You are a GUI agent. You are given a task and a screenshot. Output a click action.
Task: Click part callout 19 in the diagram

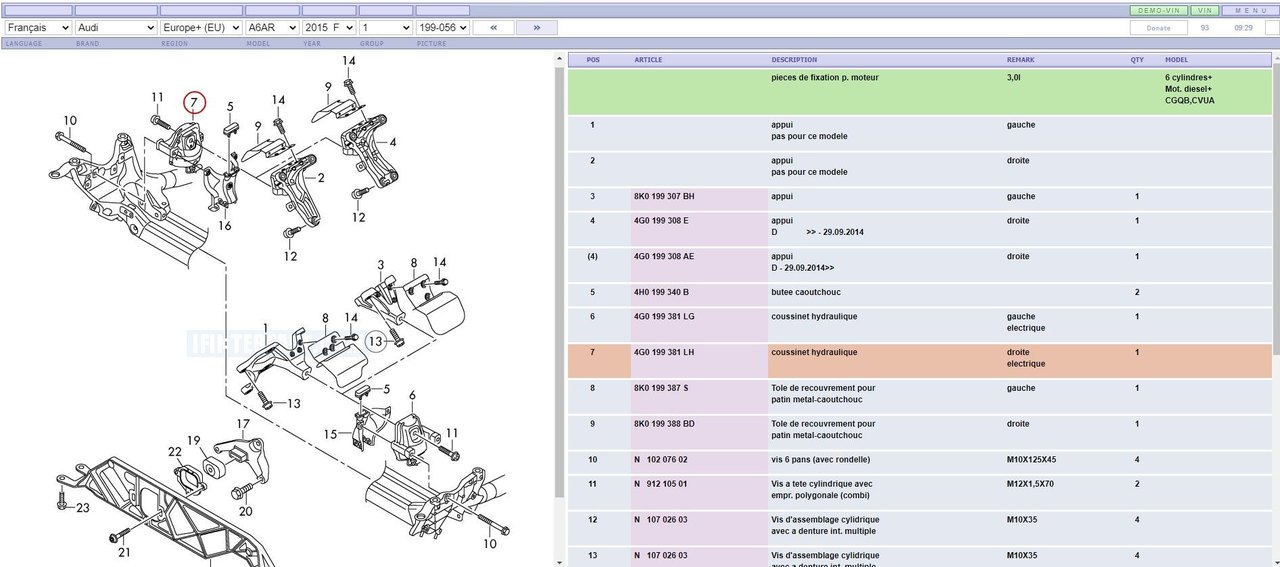194,440
